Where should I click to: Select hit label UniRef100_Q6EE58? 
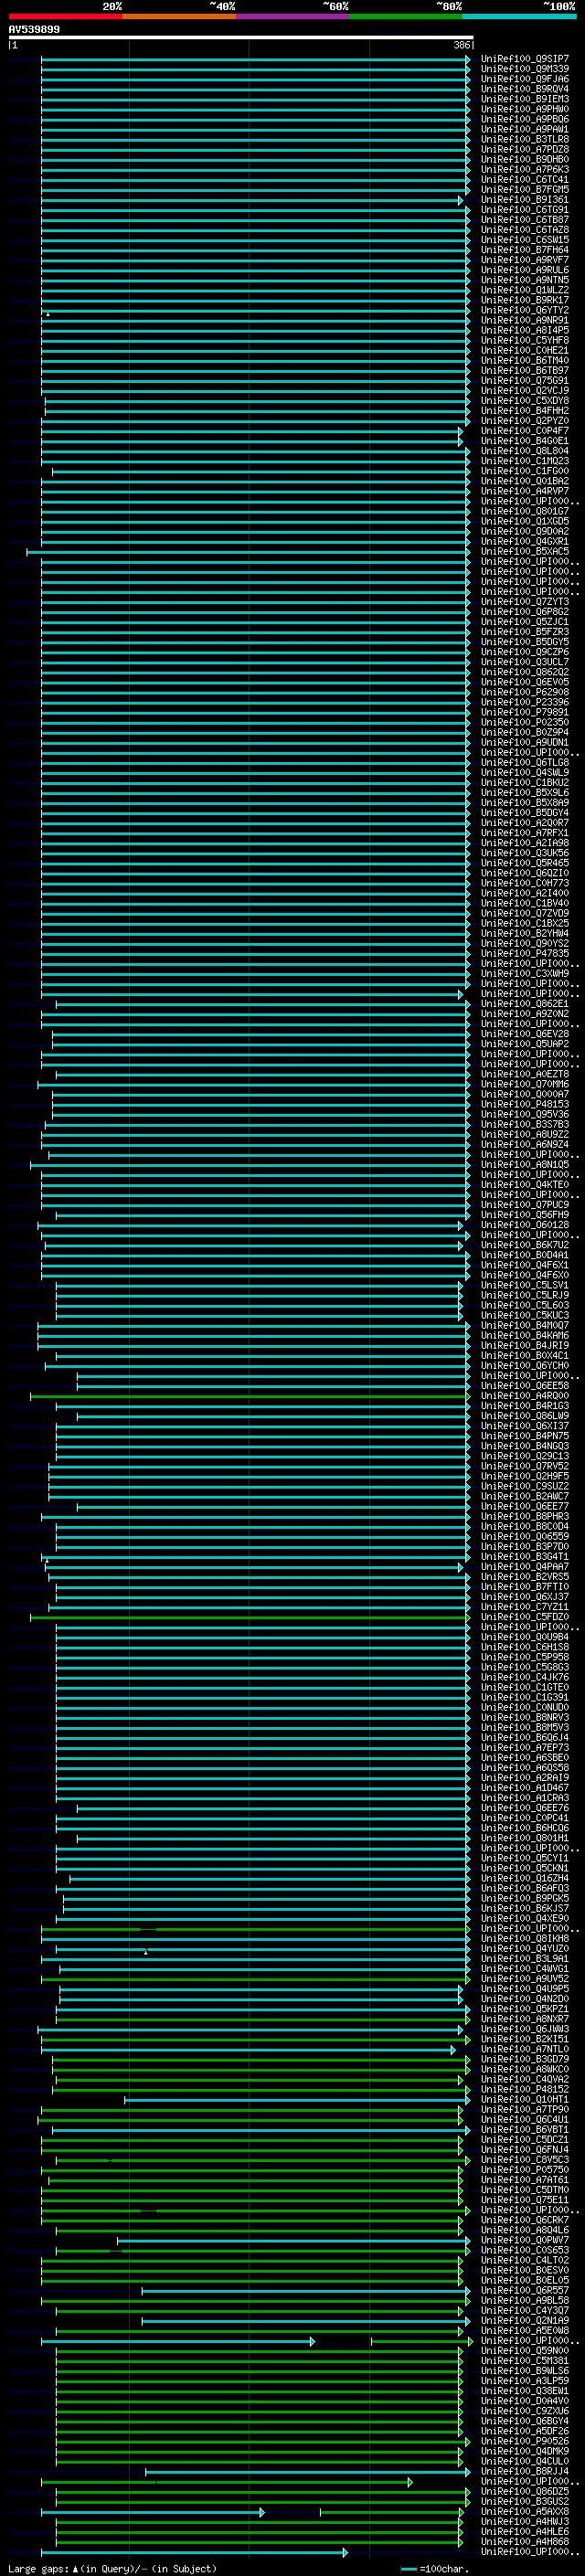pyautogui.click(x=525, y=1386)
